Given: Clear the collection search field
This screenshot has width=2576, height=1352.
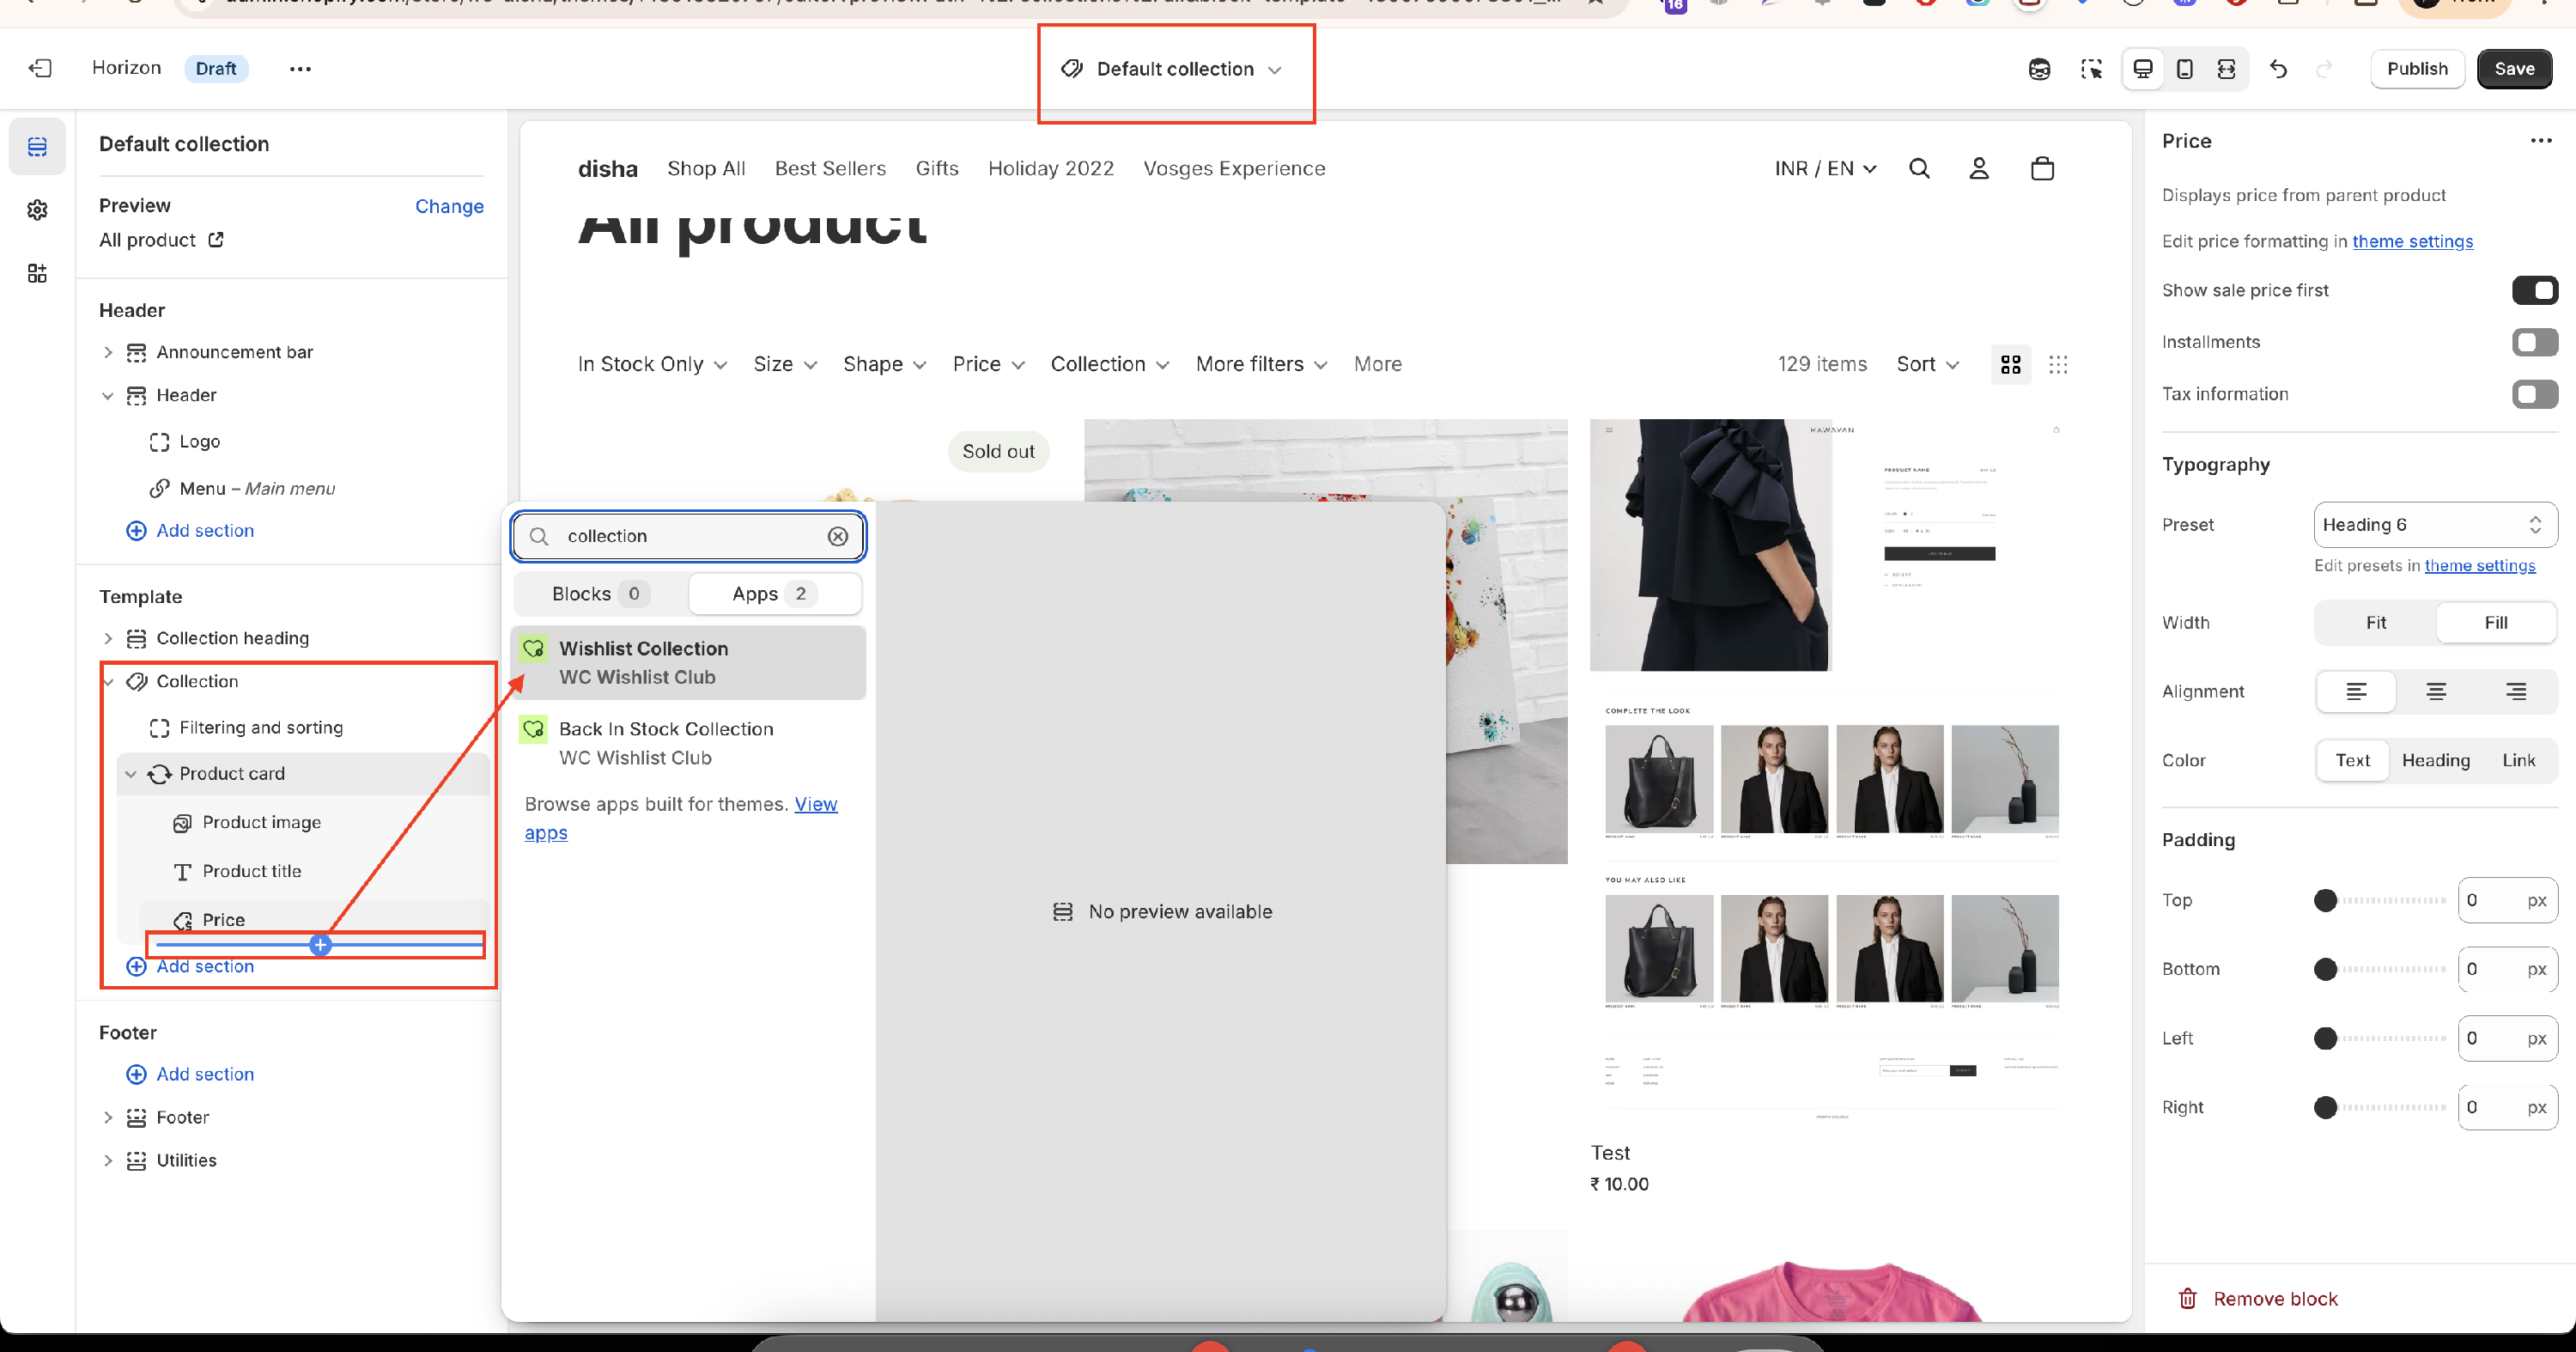Looking at the screenshot, I should [x=838, y=536].
